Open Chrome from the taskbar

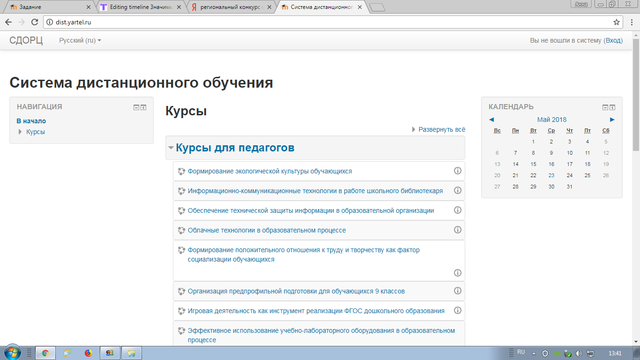[45, 353]
